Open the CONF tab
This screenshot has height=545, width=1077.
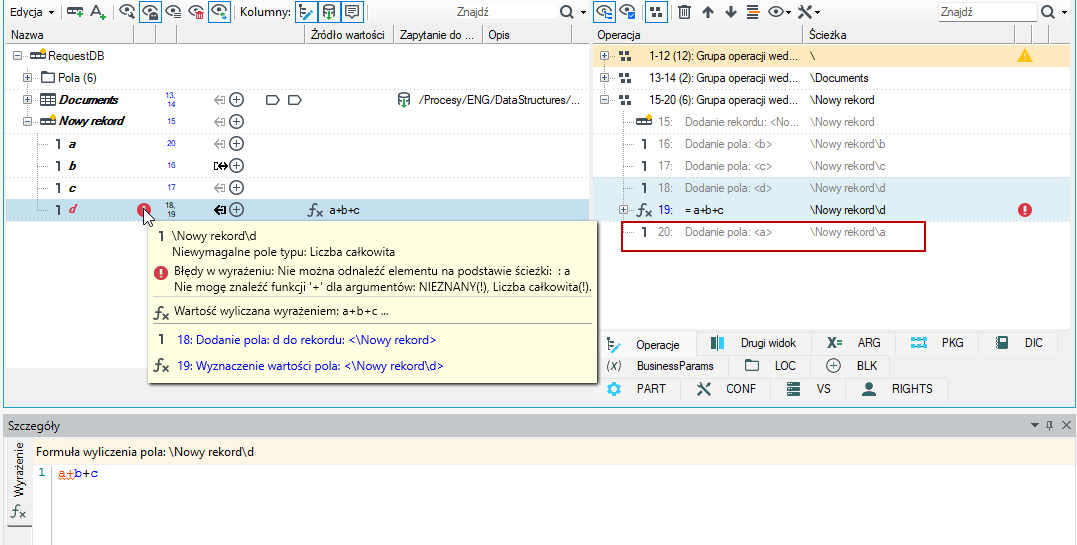tap(725, 389)
